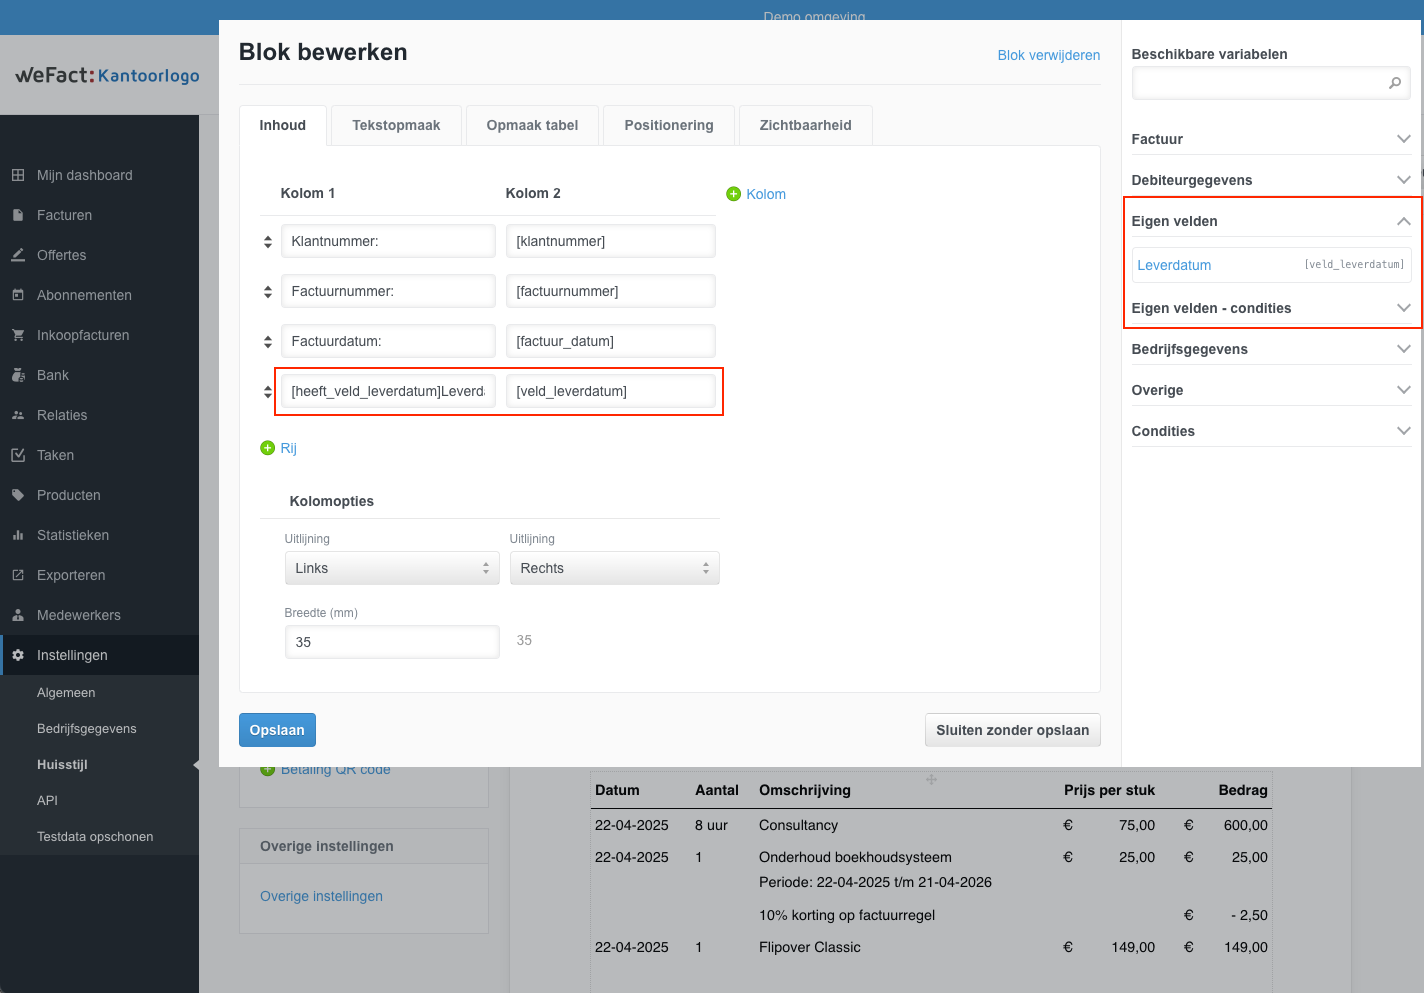Image resolution: width=1424 pixels, height=993 pixels.
Task: Expand the Bedrijfsgegevens variables section
Action: click(x=1403, y=349)
